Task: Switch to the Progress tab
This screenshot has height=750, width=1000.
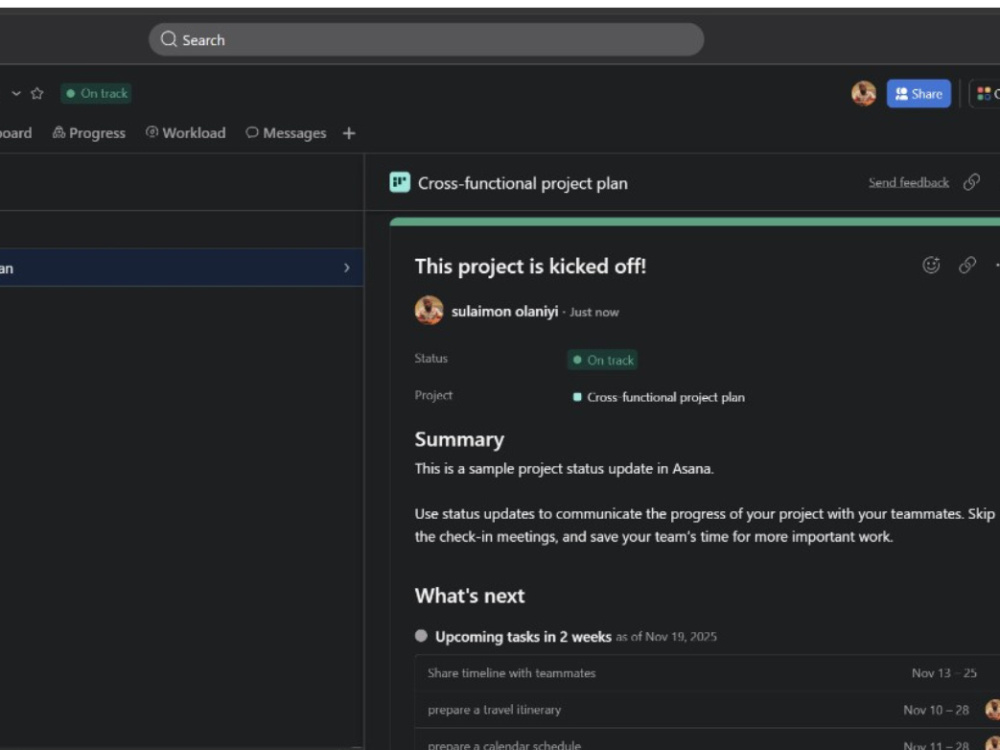Action: [x=89, y=133]
